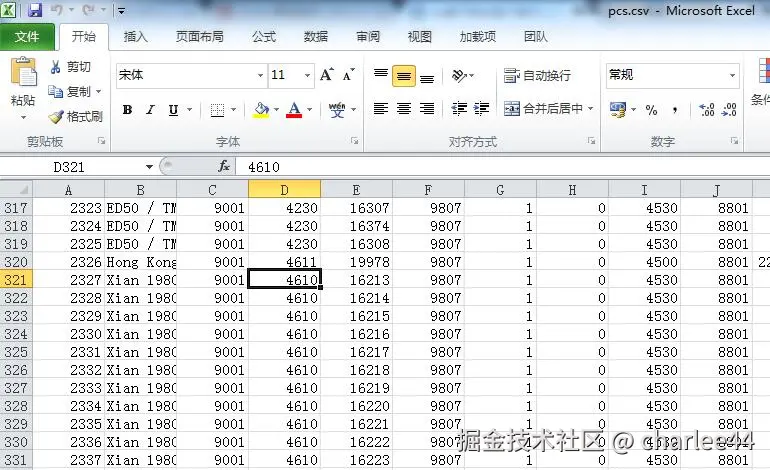
Task: Open the merge and center dropdown arrow
Action: [x=590, y=109]
